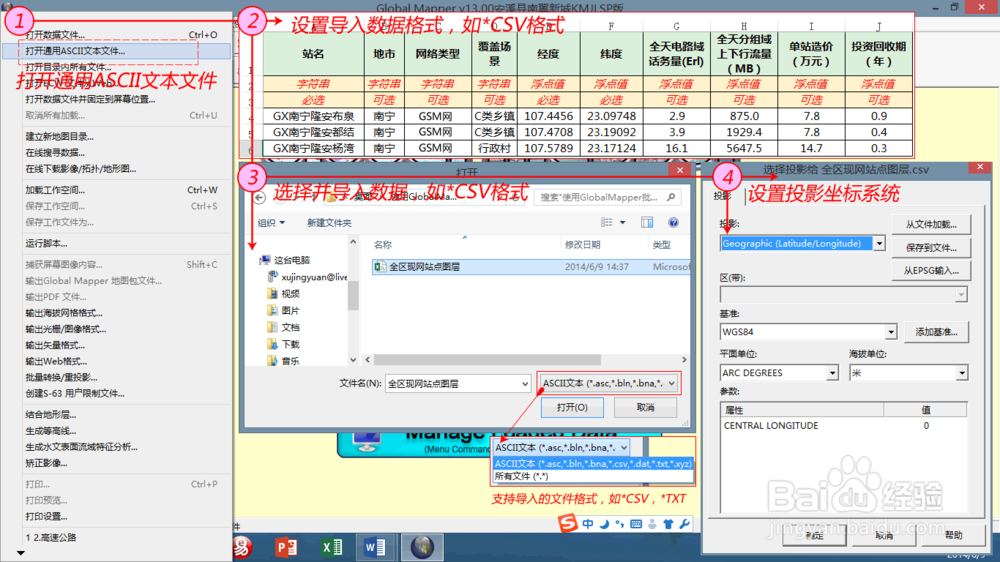The image size is (1000, 562).
Task: Switch to Global Mapper globe in taskbar
Action: point(422,547)
